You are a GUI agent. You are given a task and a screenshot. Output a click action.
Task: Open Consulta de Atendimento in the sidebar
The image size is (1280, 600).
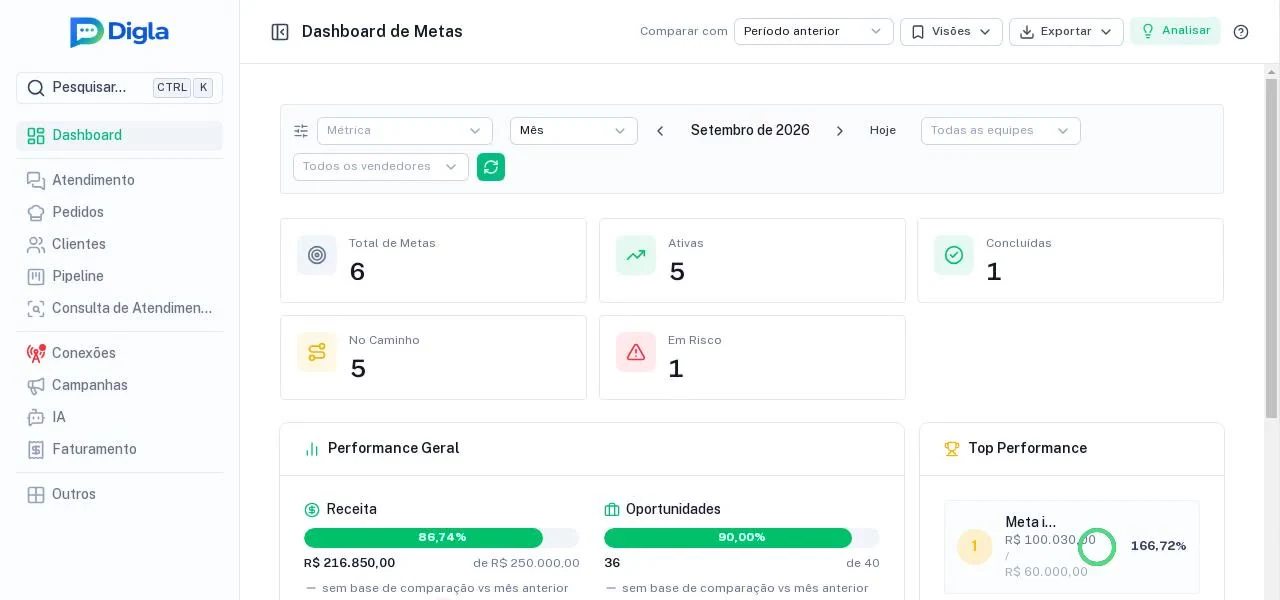click(119, 308)
